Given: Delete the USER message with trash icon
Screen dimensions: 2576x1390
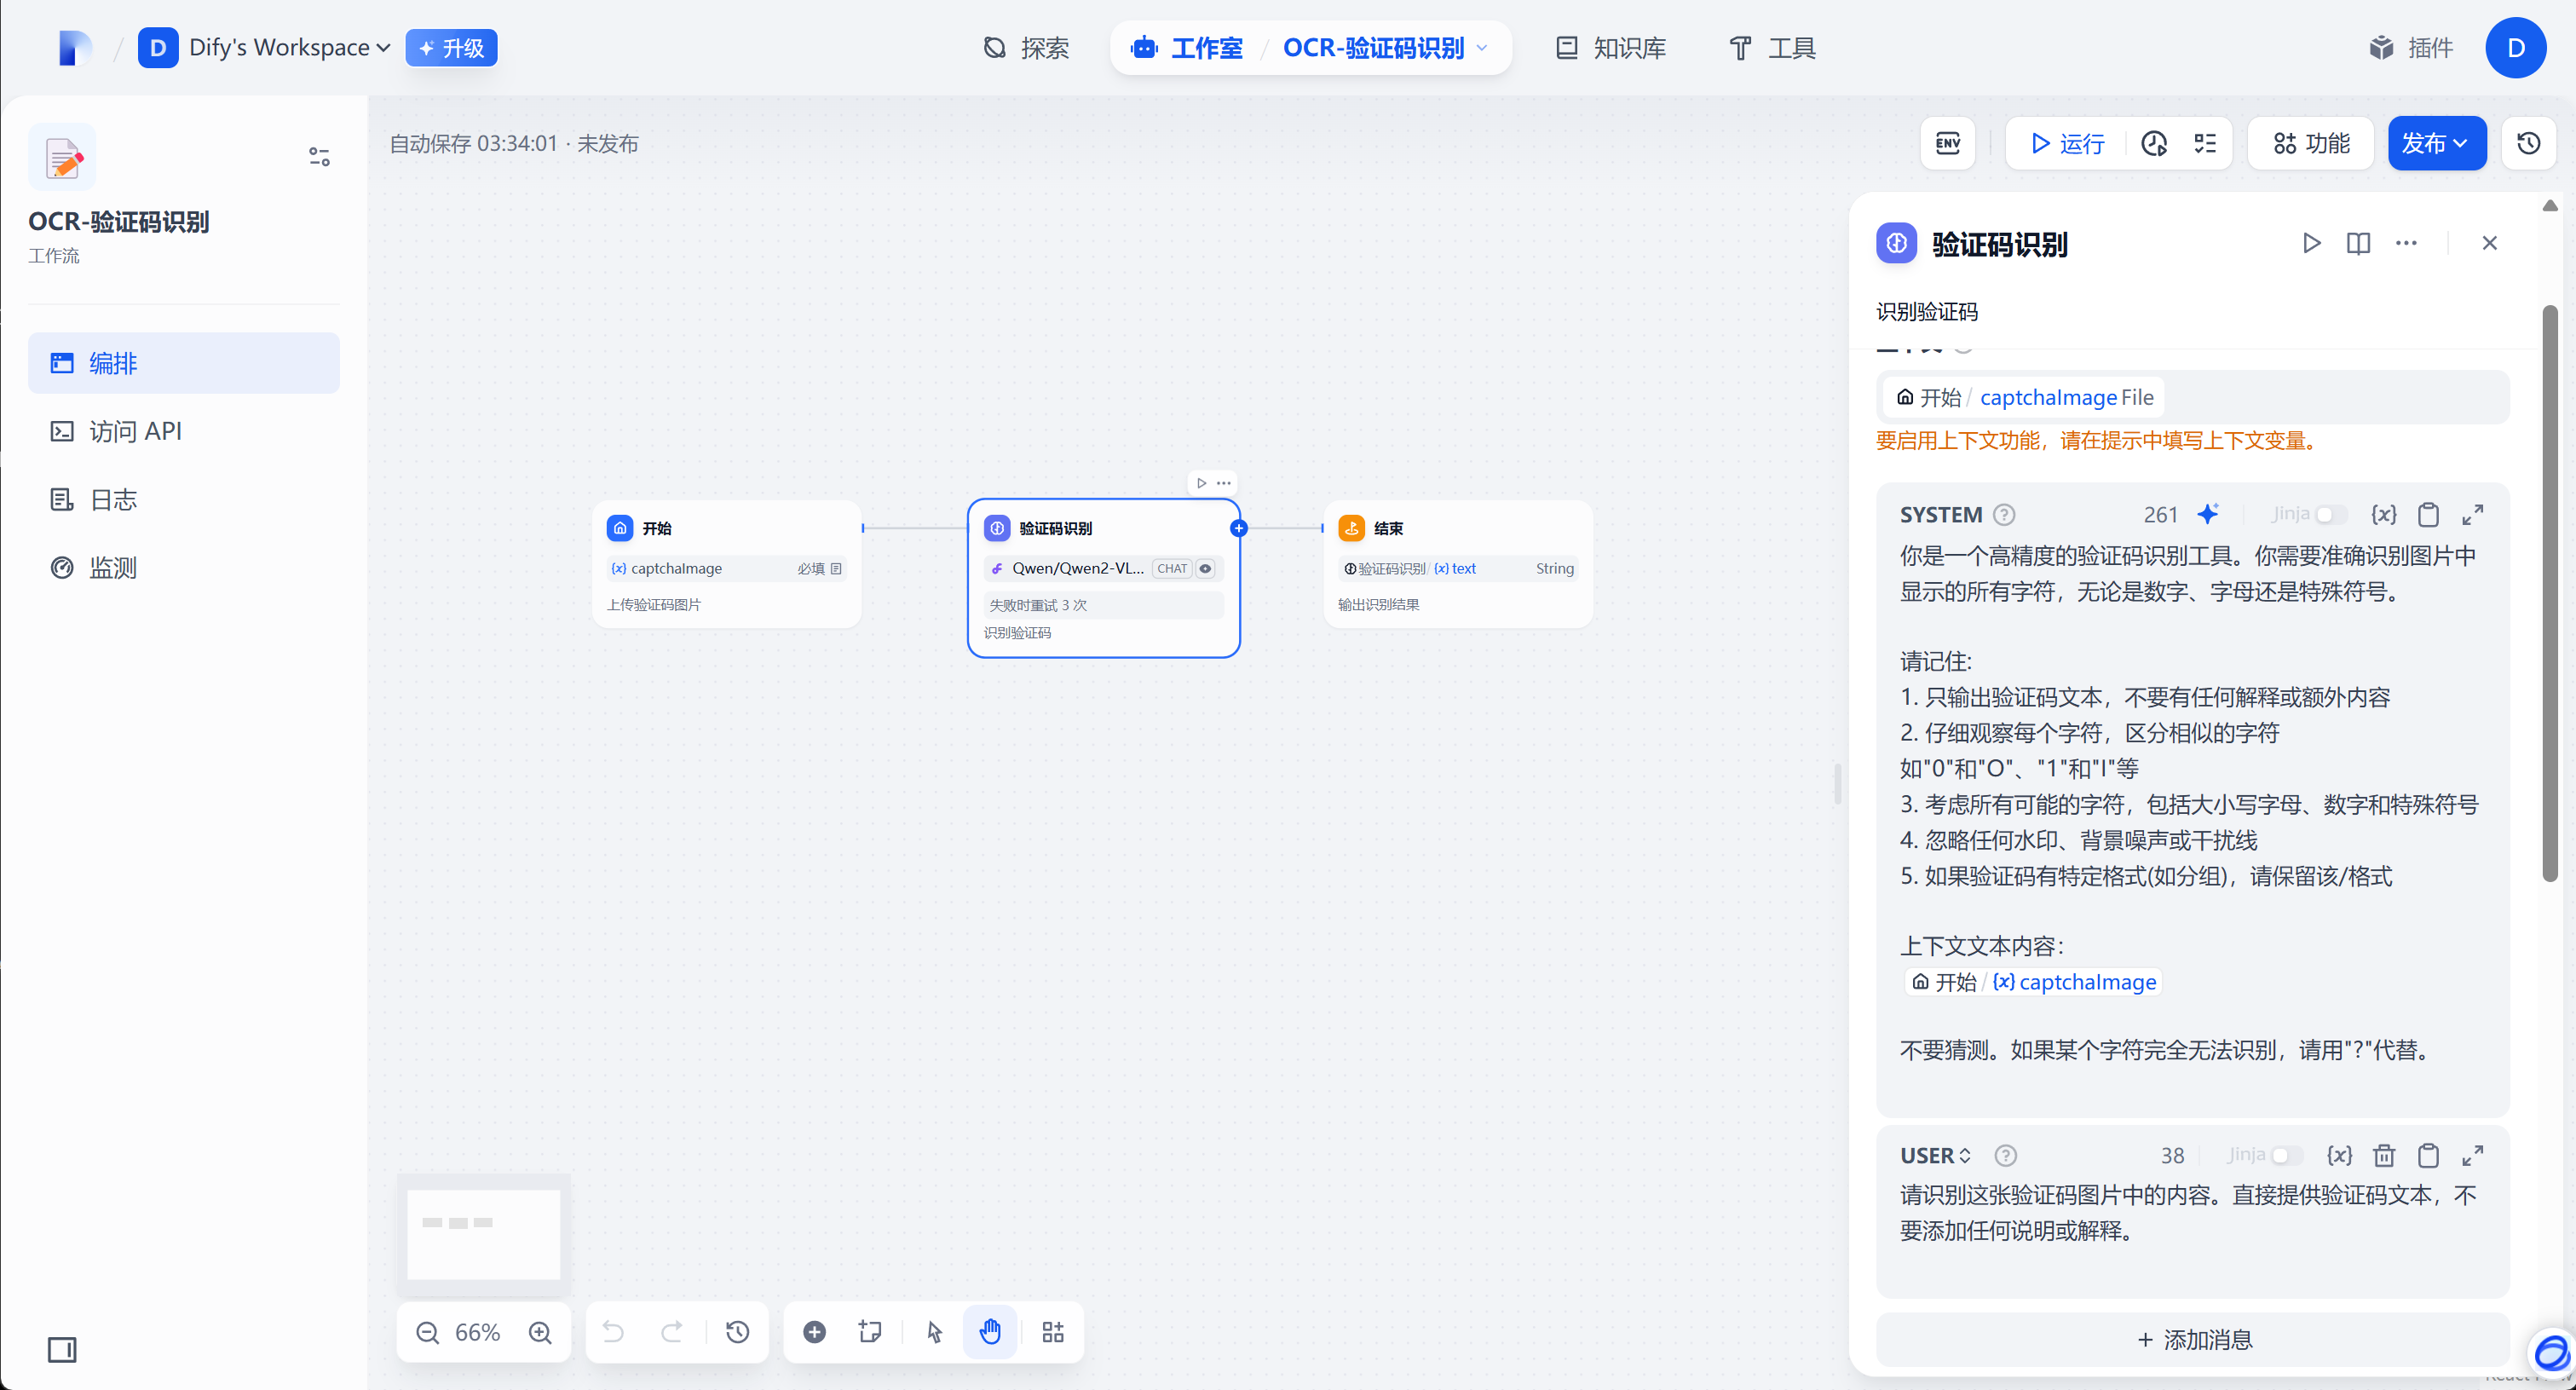Looking at the screenshot, I should pos(2384,1155).
